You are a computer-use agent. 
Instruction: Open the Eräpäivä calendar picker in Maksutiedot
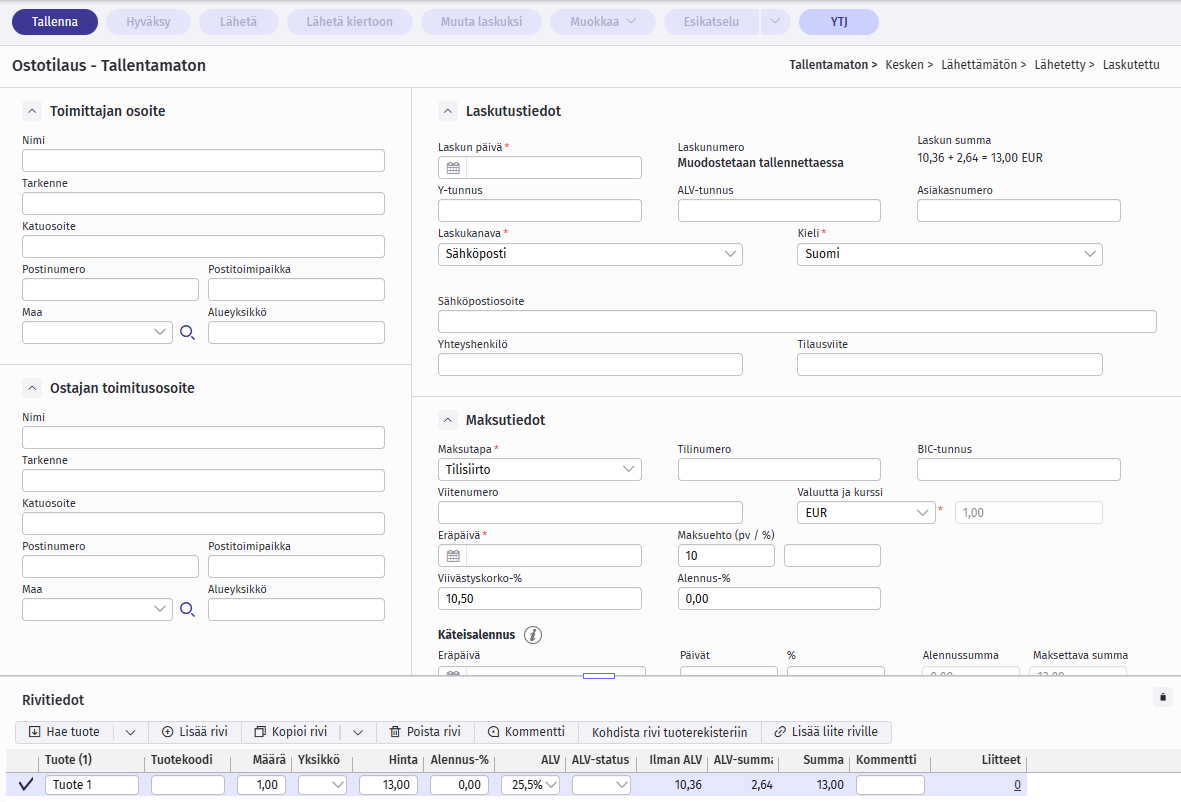[x=453, y=556]
